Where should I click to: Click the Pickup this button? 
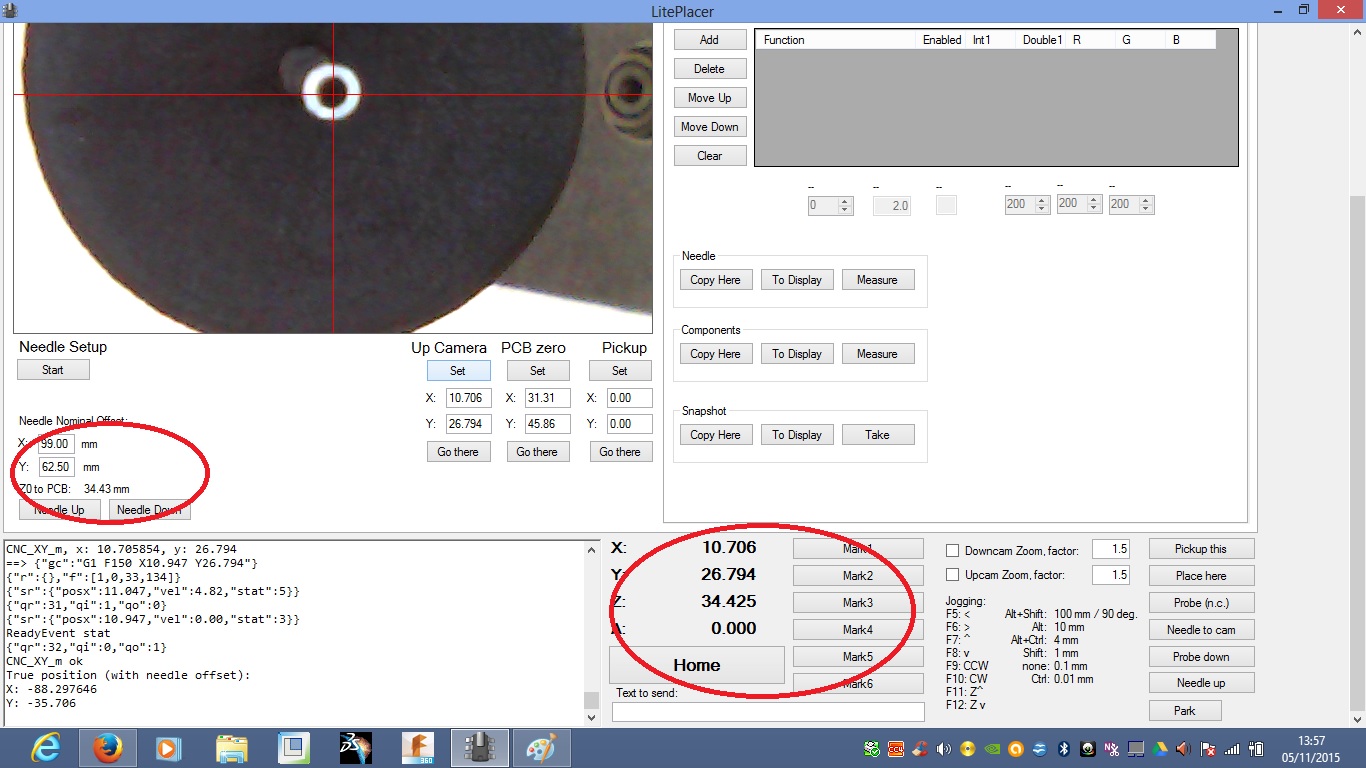click(1201, 549)
